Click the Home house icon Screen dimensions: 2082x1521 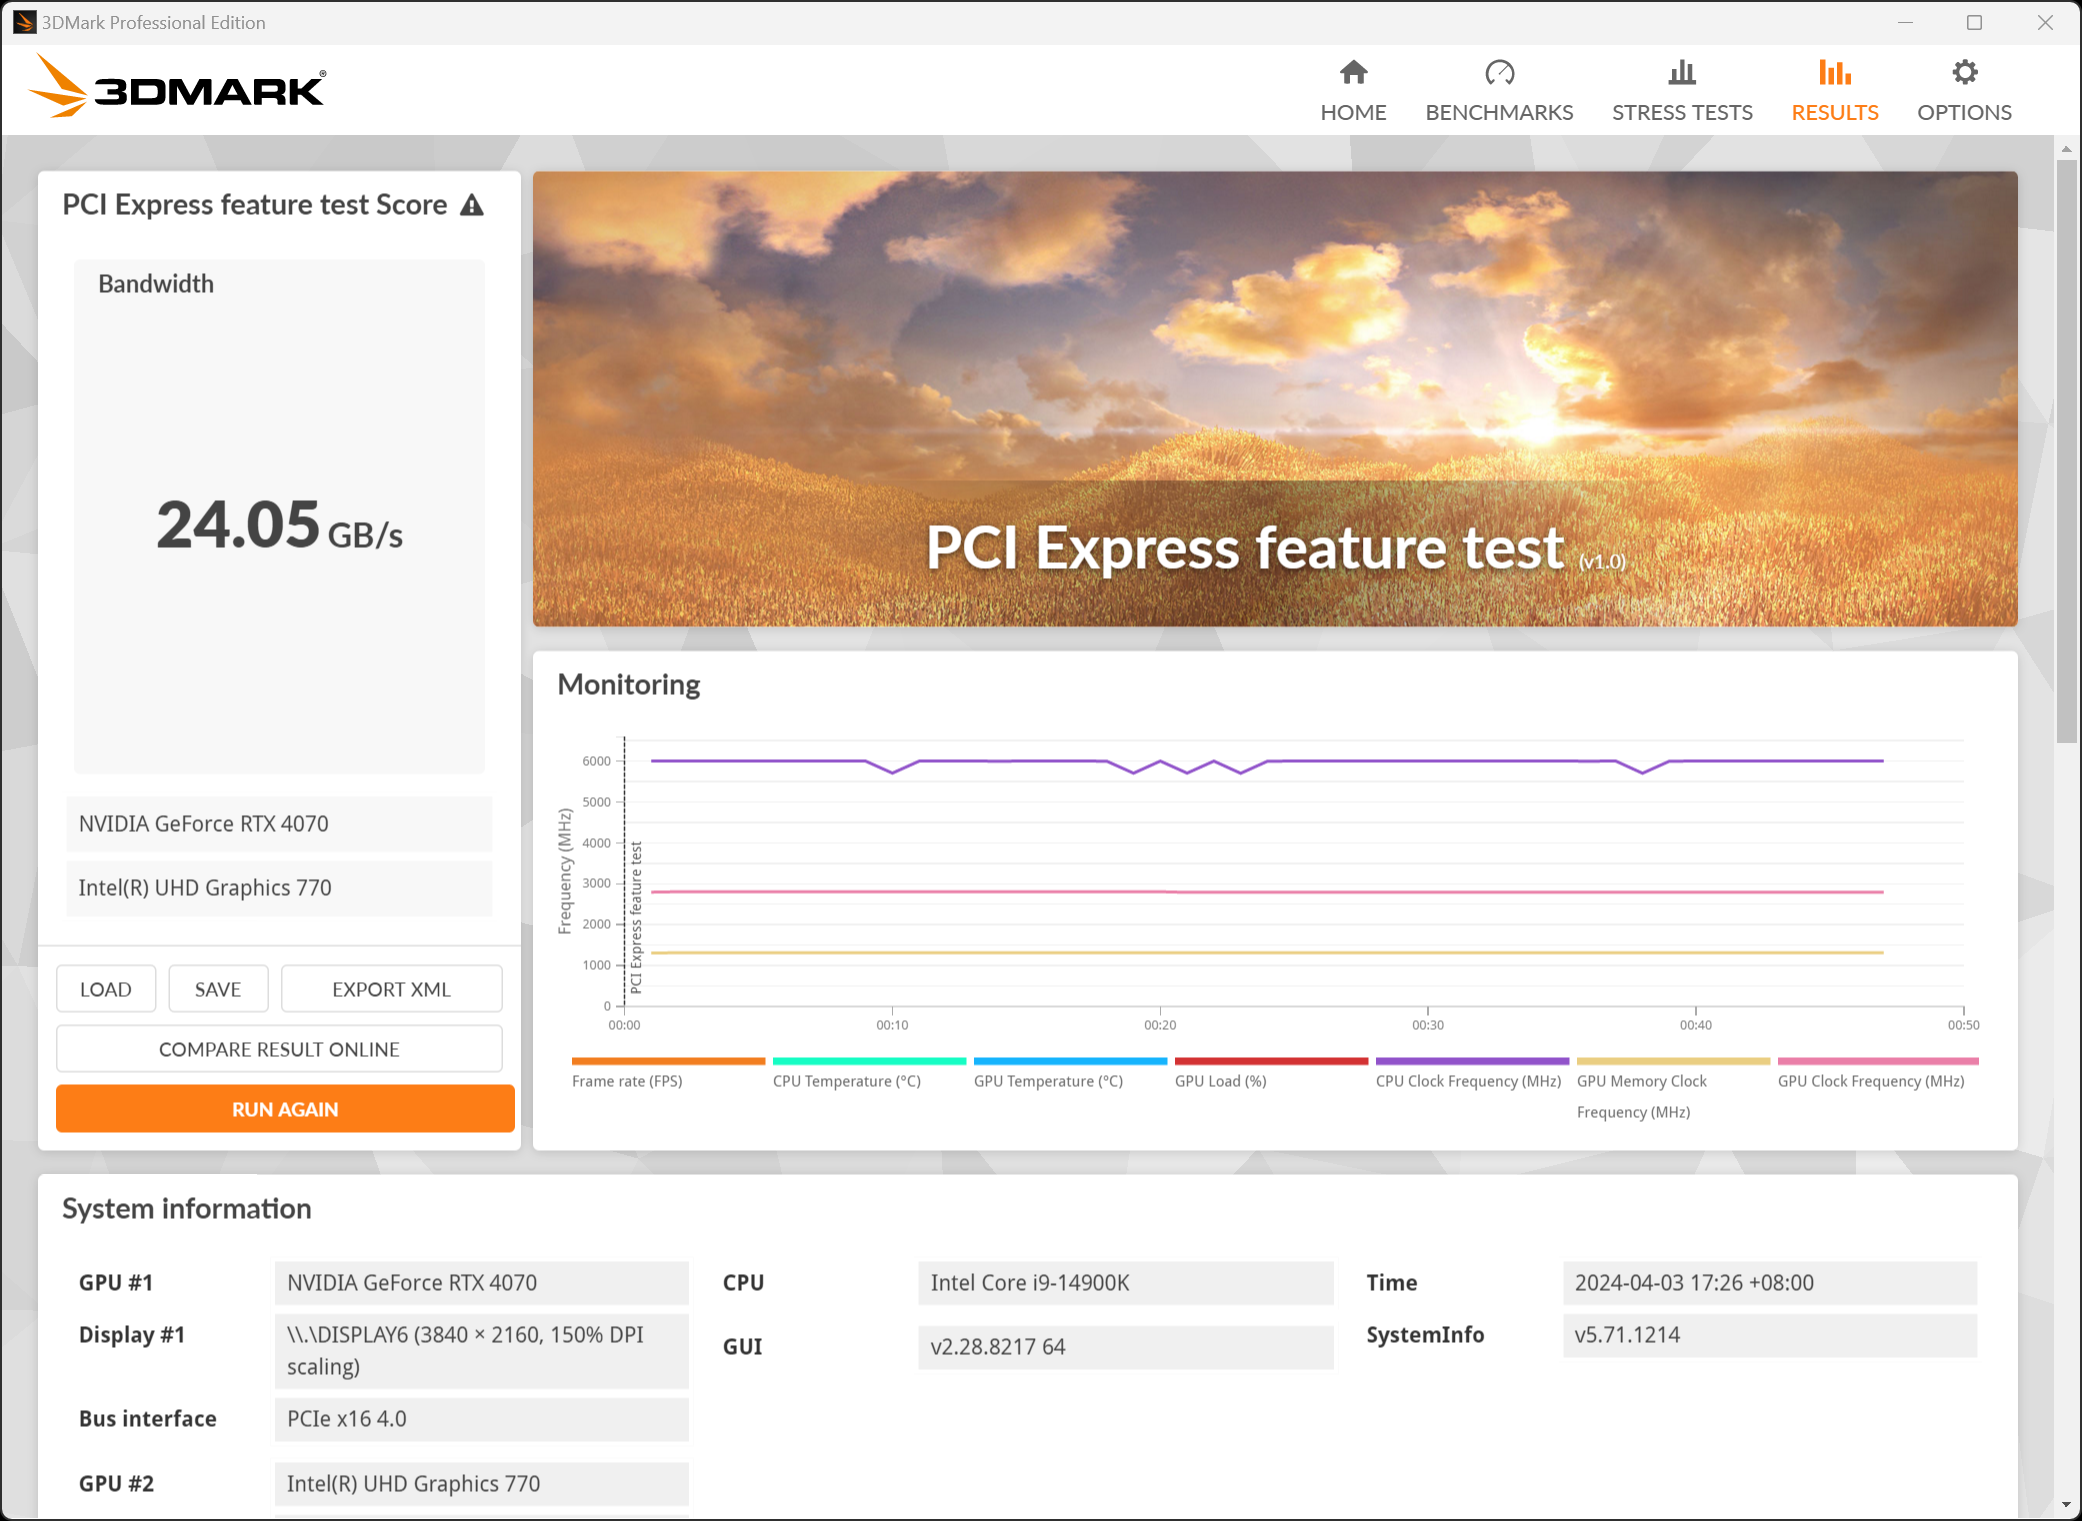pyautogui.click(x=1353, y=72)
